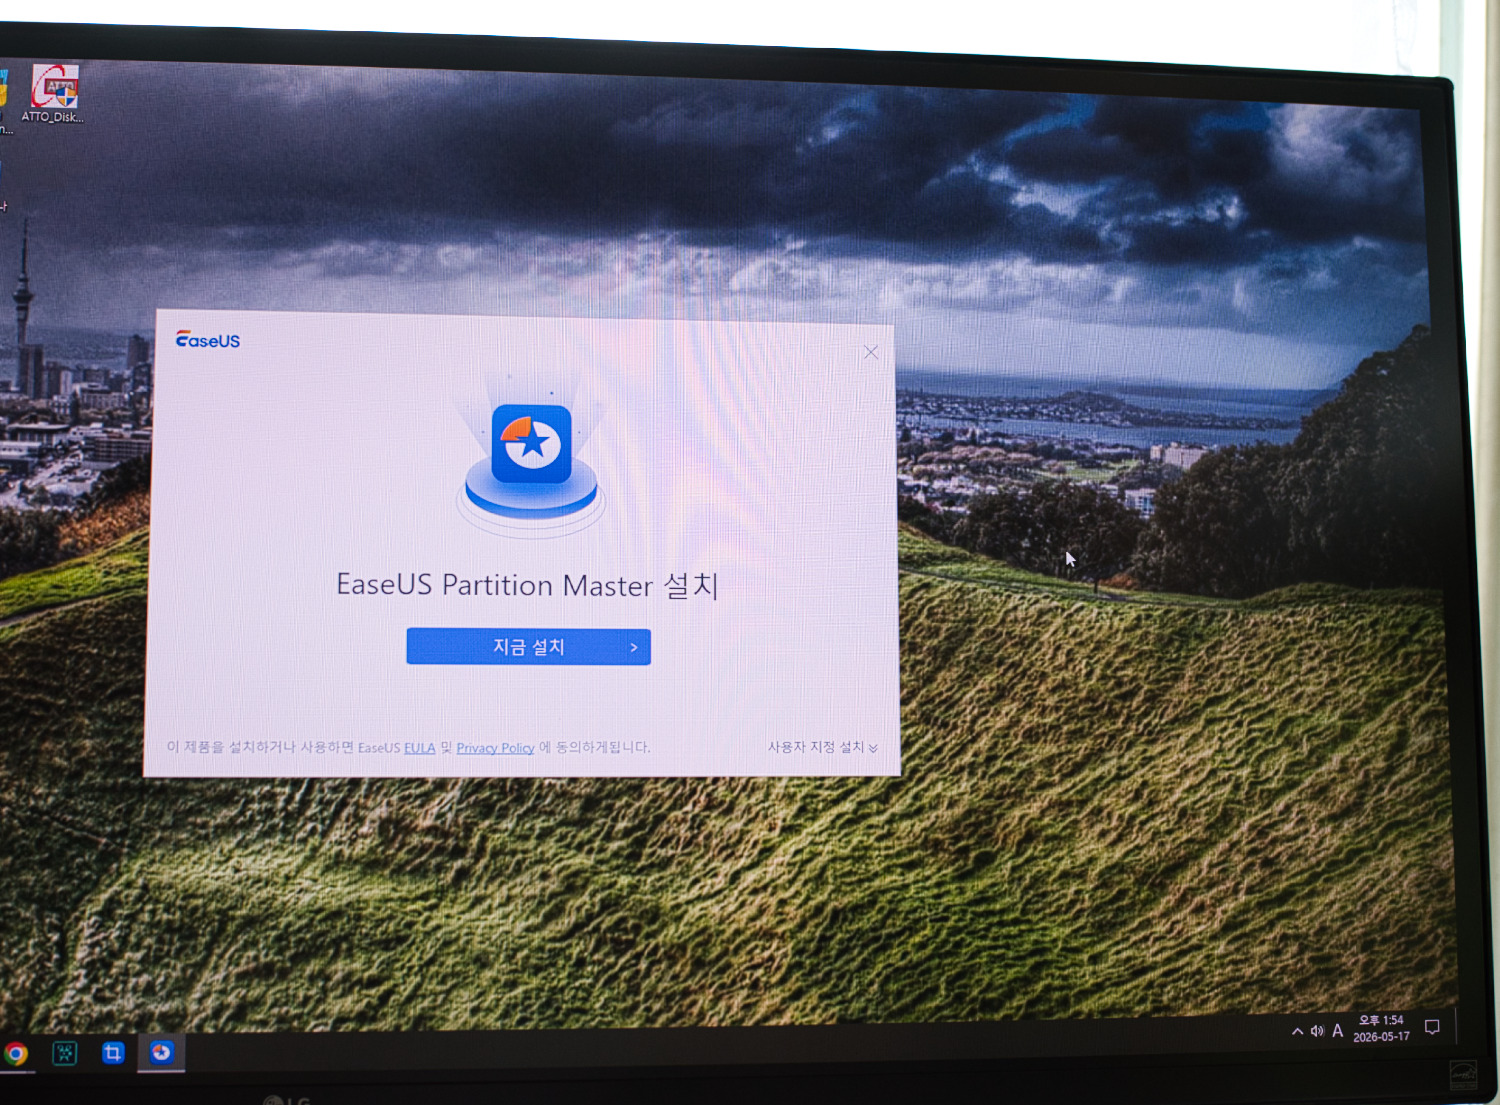Open the ATTO_Disk desktop shortcut

54,94
